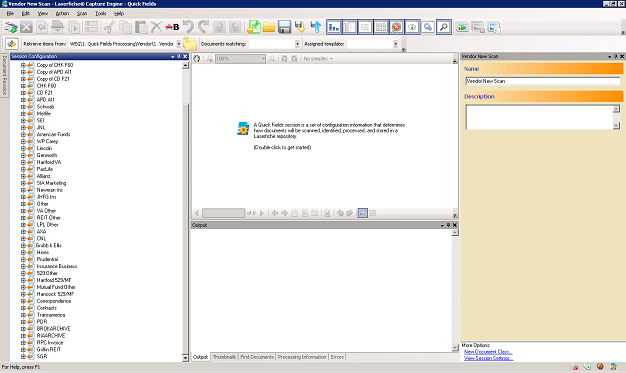This screenshot has width=626, height=373.
Task: Select the Correspondence document class
Action: pos(54,301)
